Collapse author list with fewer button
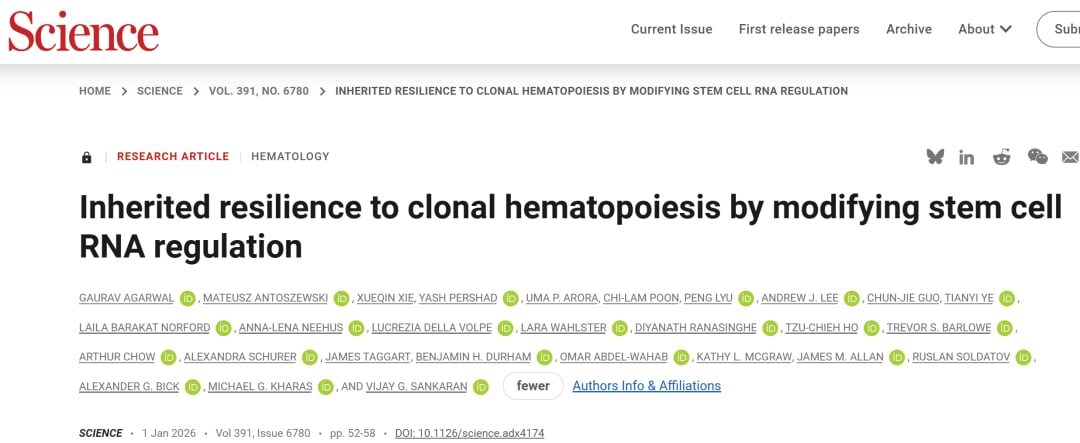The image size is (1080, 443). click(533, 386)
